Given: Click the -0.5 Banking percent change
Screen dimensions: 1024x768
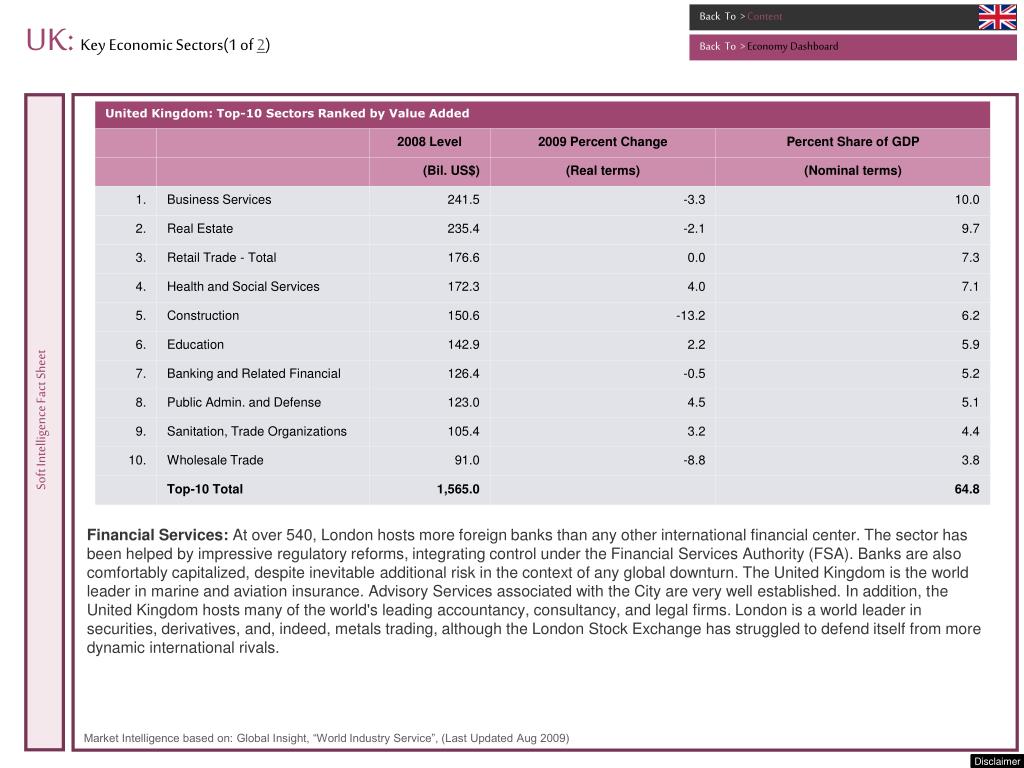Looking at the screenshot, I should pyautogui.click(x=694, y=374).
